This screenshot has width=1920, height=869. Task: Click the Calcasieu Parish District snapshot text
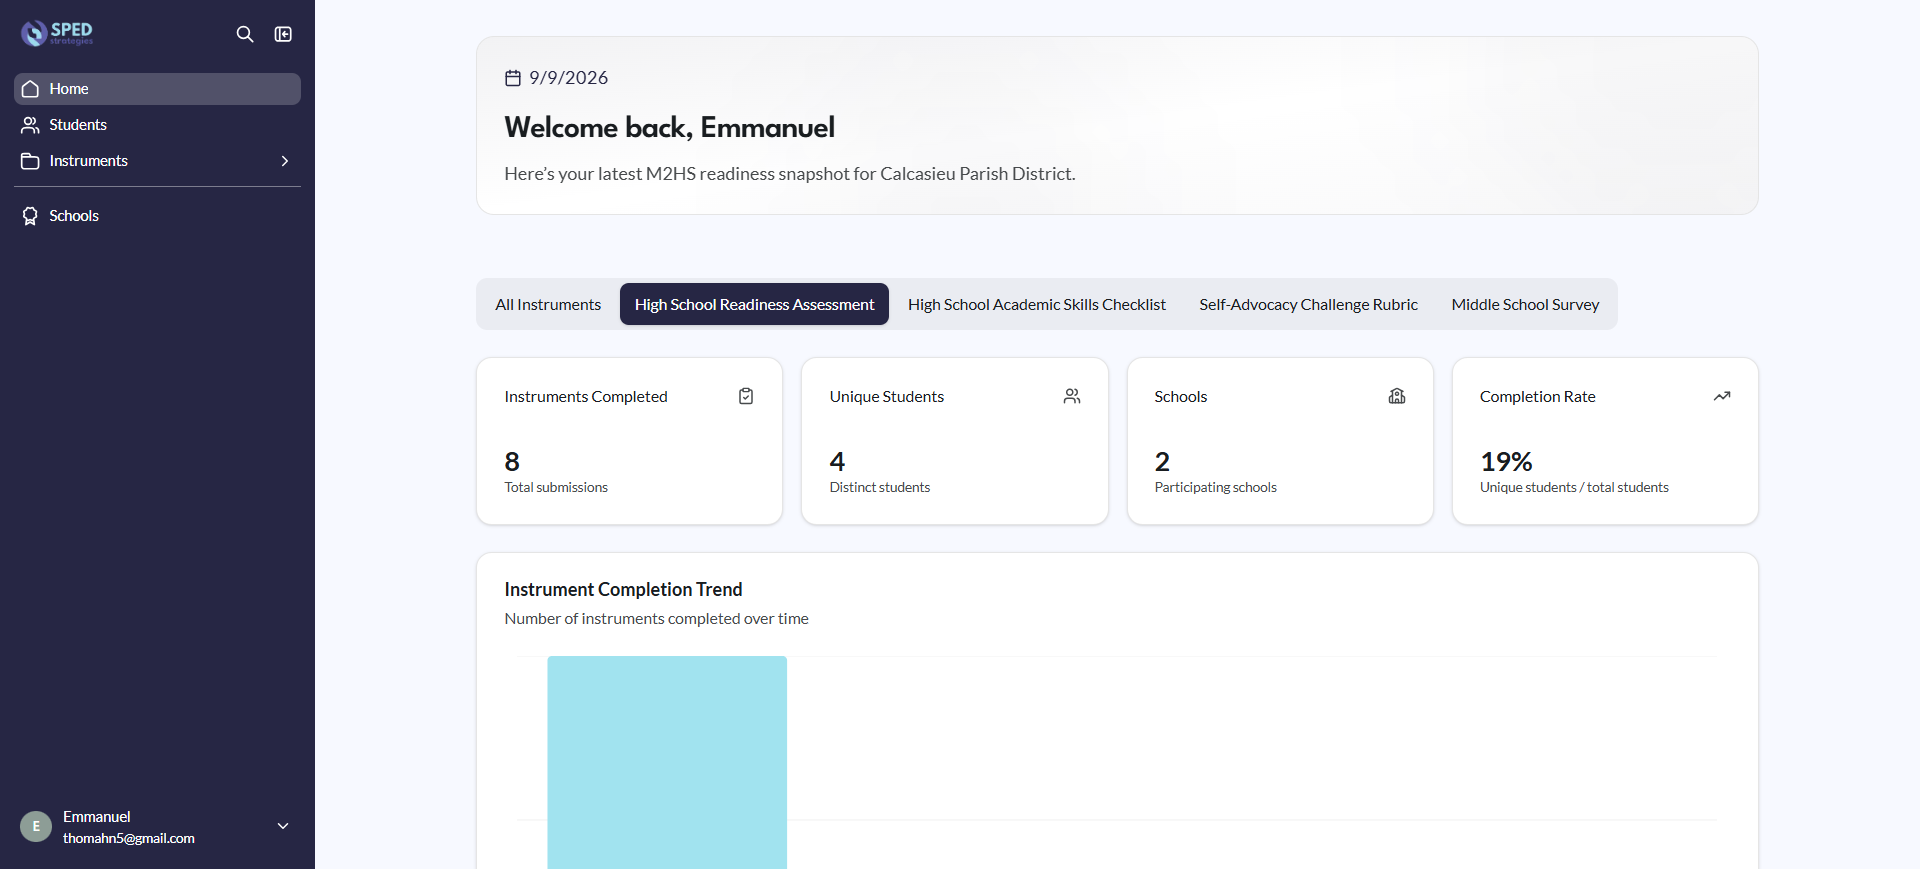click(789, 174)
